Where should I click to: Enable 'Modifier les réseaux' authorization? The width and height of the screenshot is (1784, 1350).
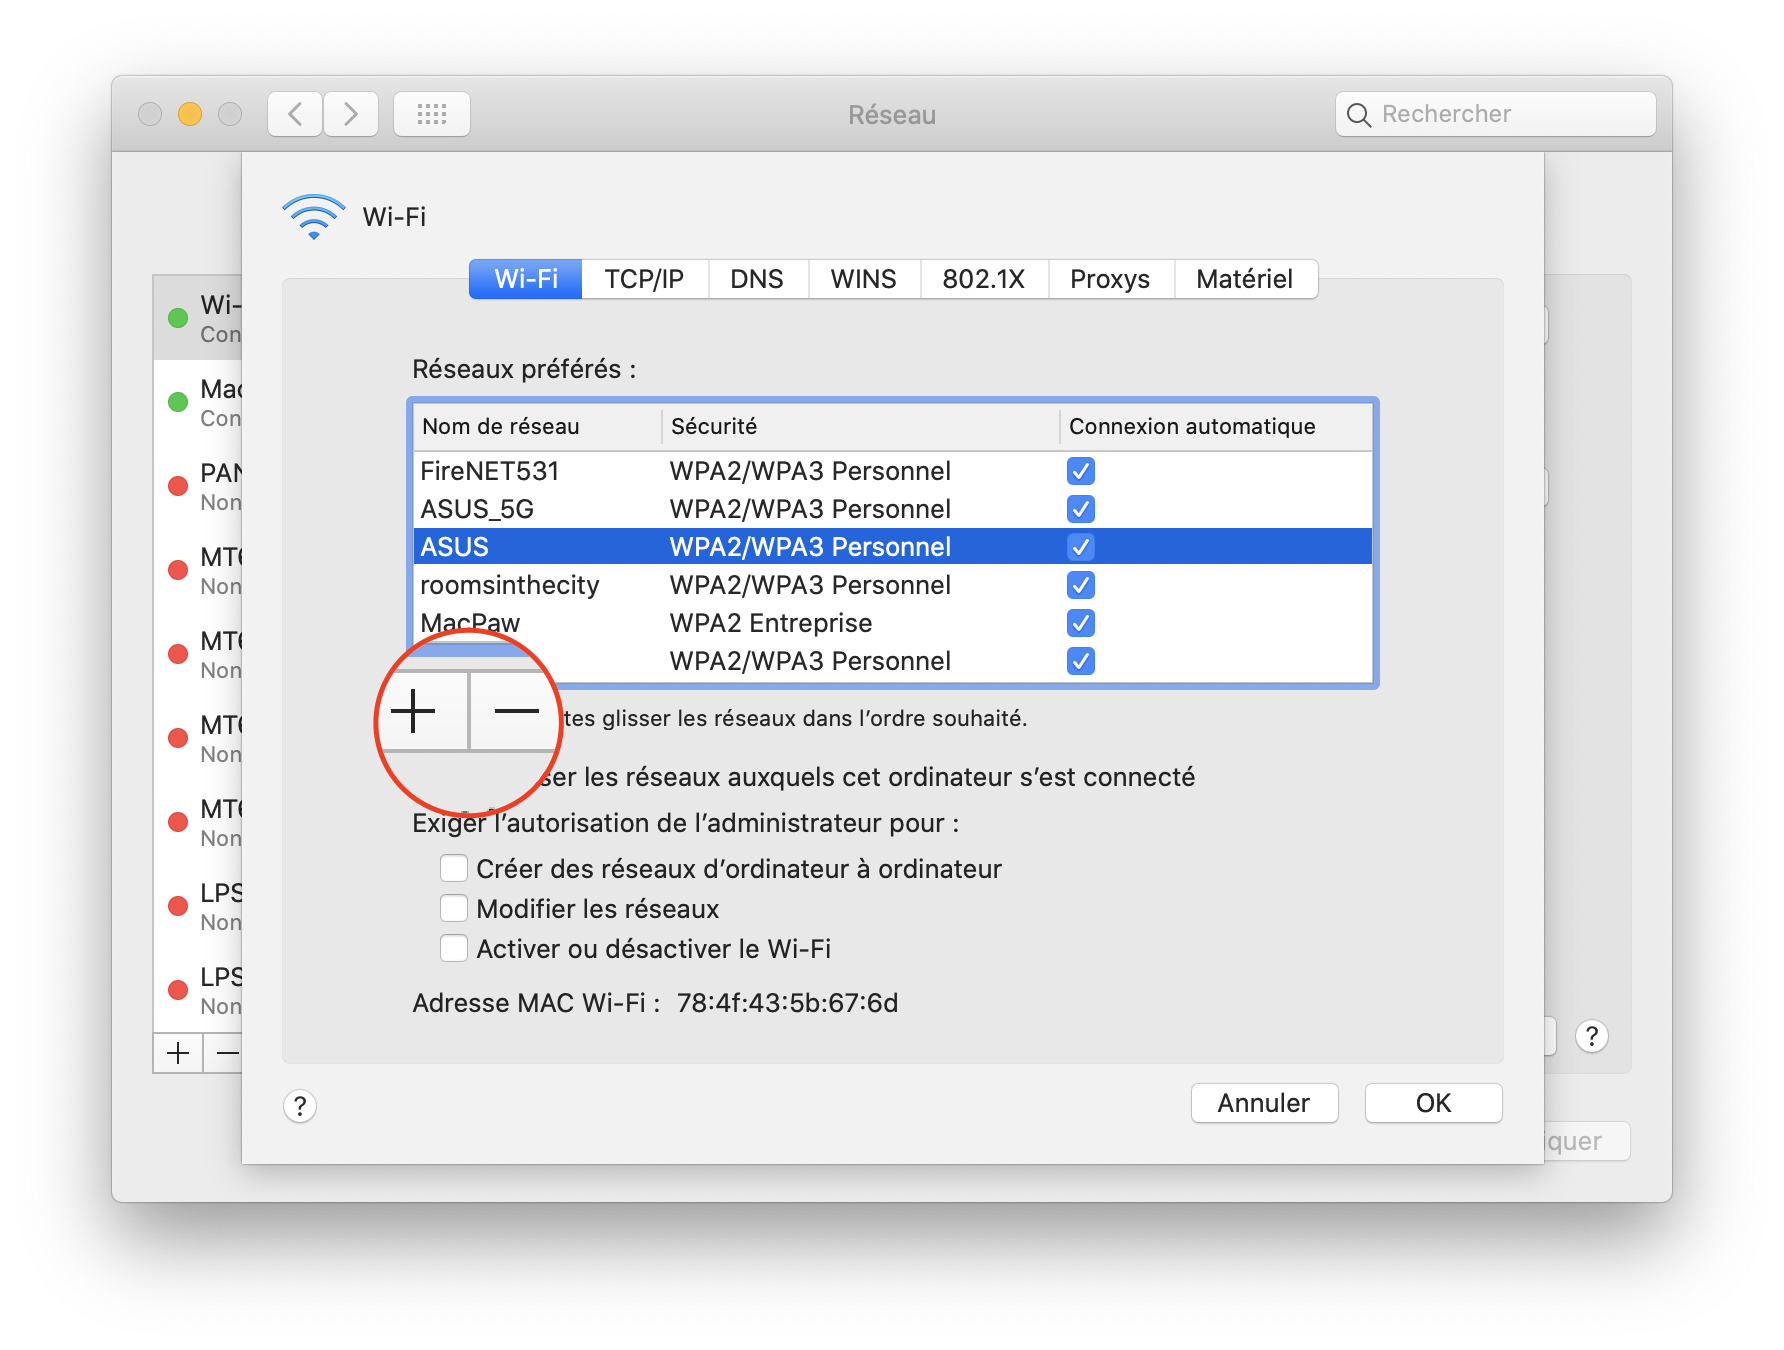(453, 907)
